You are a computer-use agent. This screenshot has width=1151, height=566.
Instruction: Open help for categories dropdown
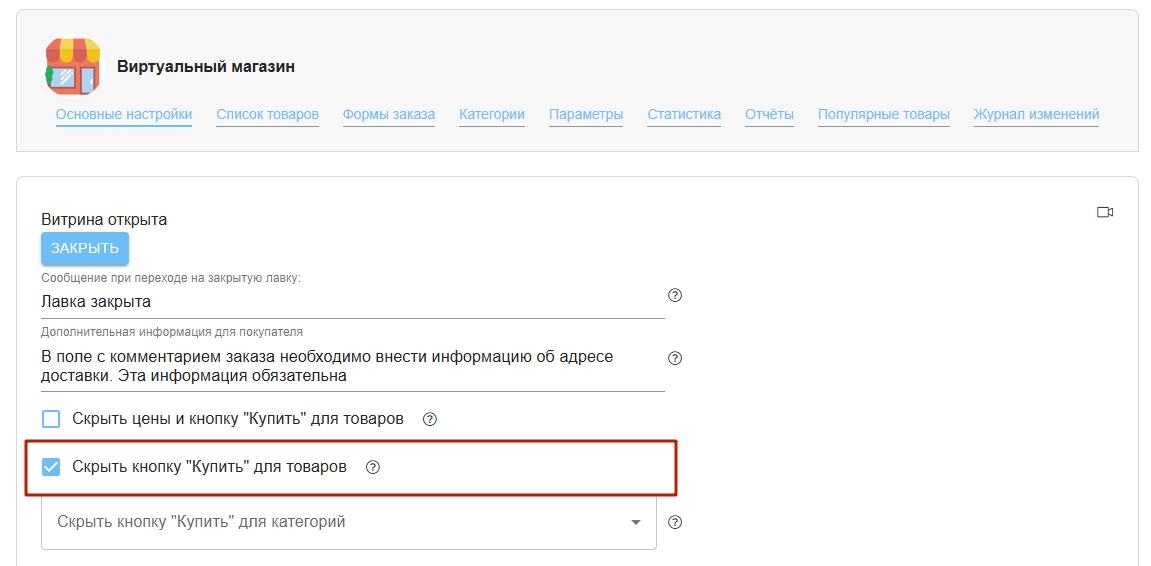coord(674,522)
